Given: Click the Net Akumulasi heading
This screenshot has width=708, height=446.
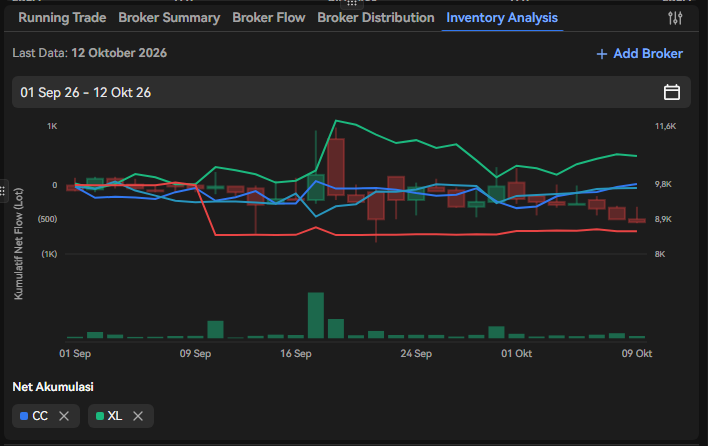Looking at the screenshot, I should coord(53,387).
